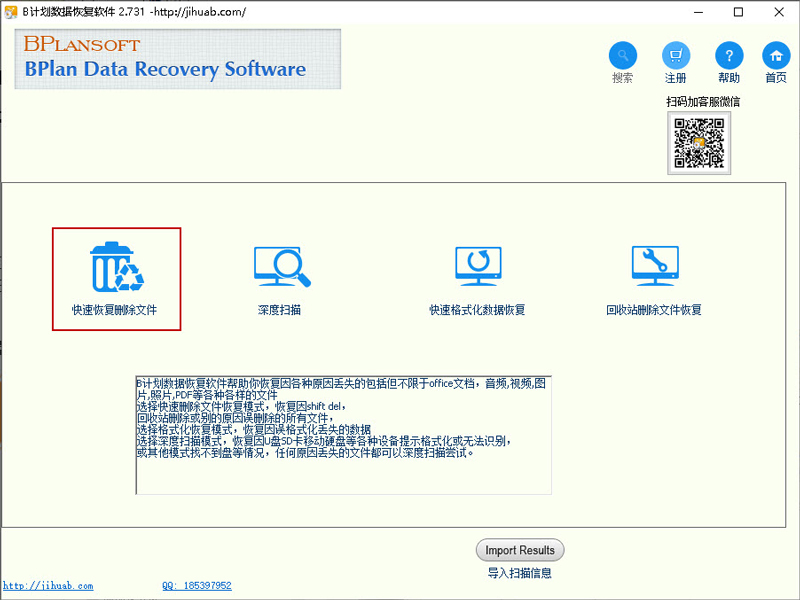Open the http://jihuab.com link
The image size is (800, 600).
point(48,586)
